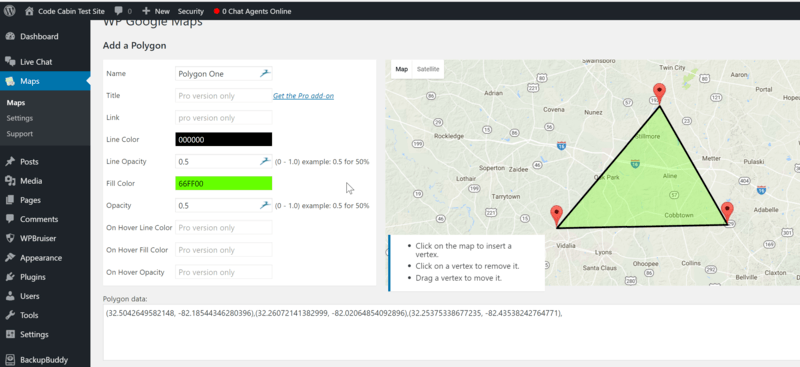Open the Settings submenu under Maps
Image resolution: width=800 pixels, height=367 pixels.
tap(19, 118)
